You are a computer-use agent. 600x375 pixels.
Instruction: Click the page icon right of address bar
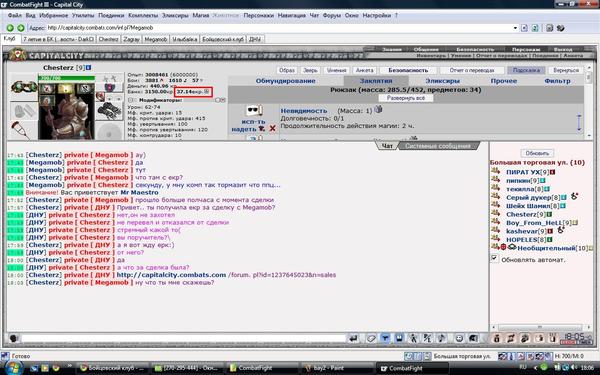[524, 28]
